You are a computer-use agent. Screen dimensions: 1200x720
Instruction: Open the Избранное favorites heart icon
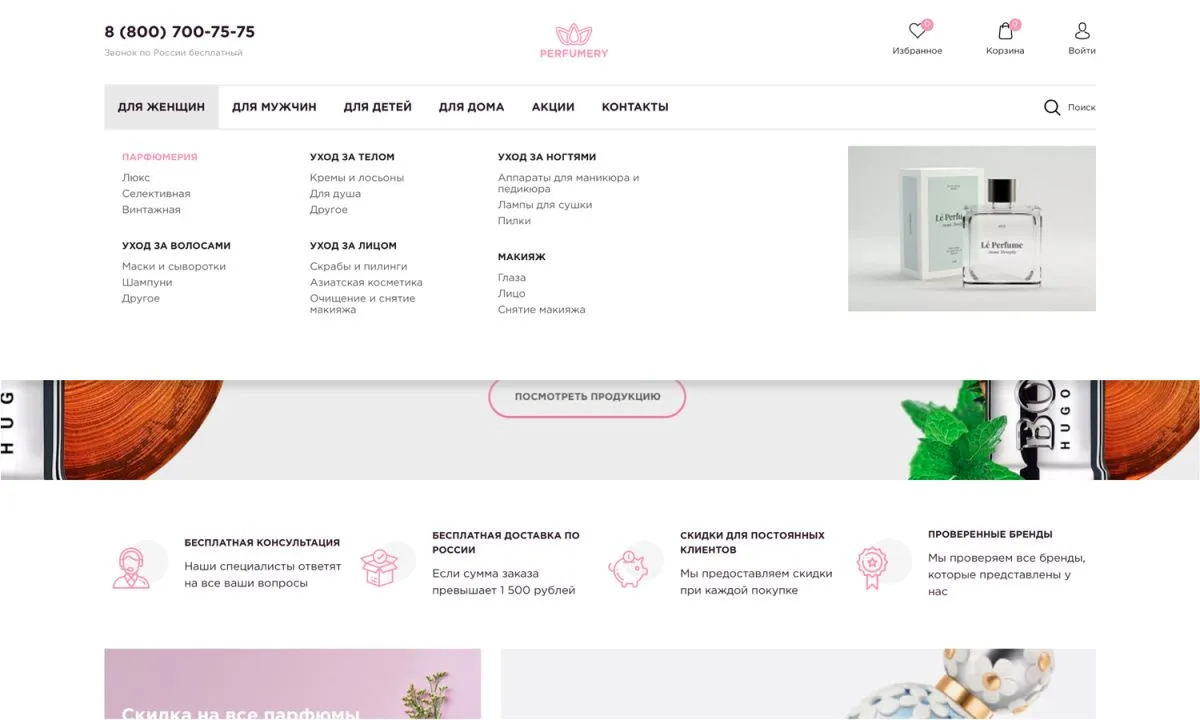pyautogui.click(x=916, y=32)
